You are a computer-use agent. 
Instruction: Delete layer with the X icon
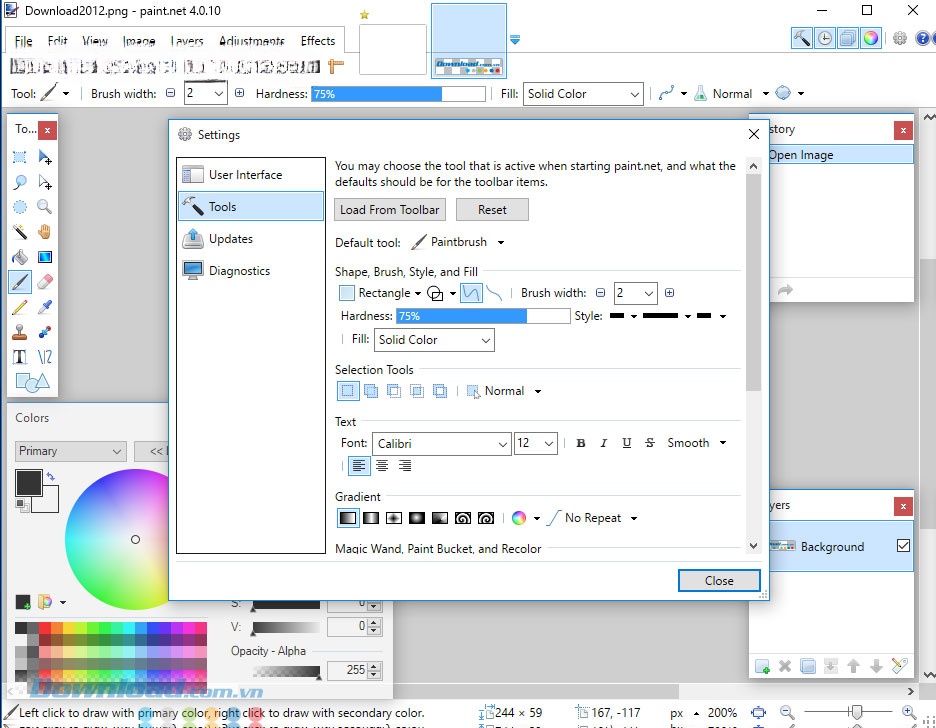[x=785, y=666]
